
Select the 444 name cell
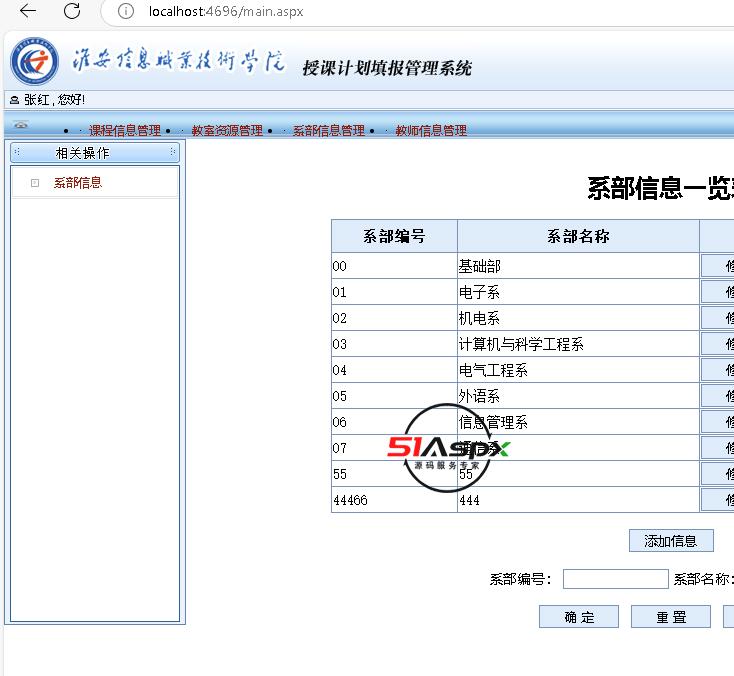578,500
